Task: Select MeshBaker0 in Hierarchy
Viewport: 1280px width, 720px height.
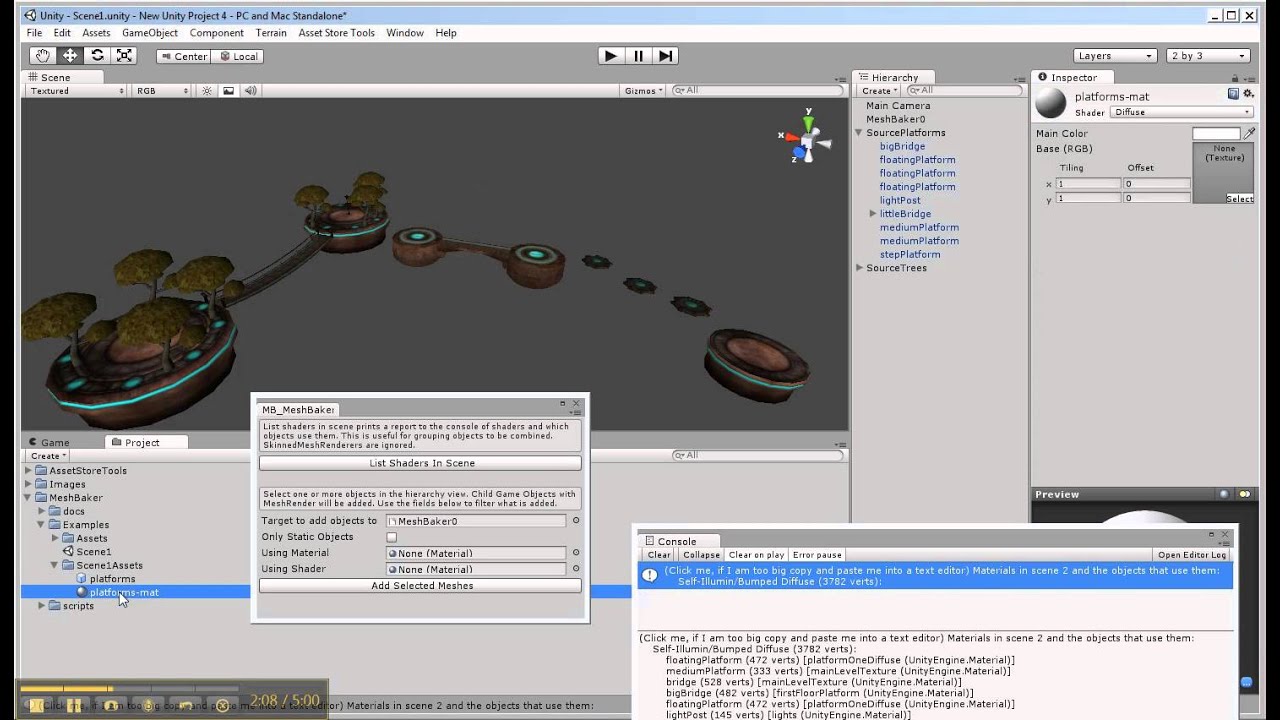Action: click(895, 119)
